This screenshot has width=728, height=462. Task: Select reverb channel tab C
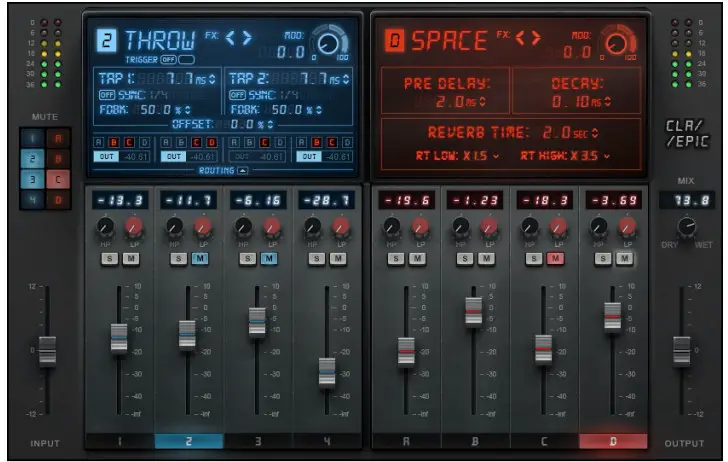(x=544, y=441)
